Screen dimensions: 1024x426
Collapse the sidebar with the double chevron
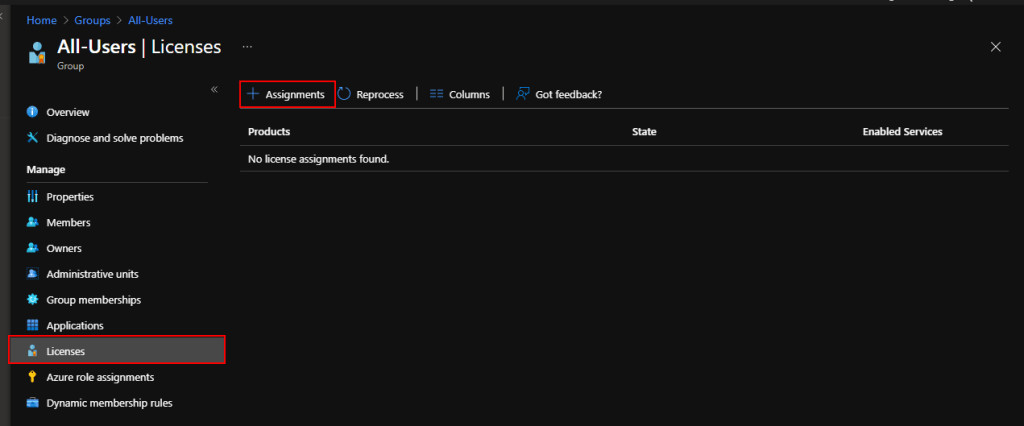pos(214,90)
